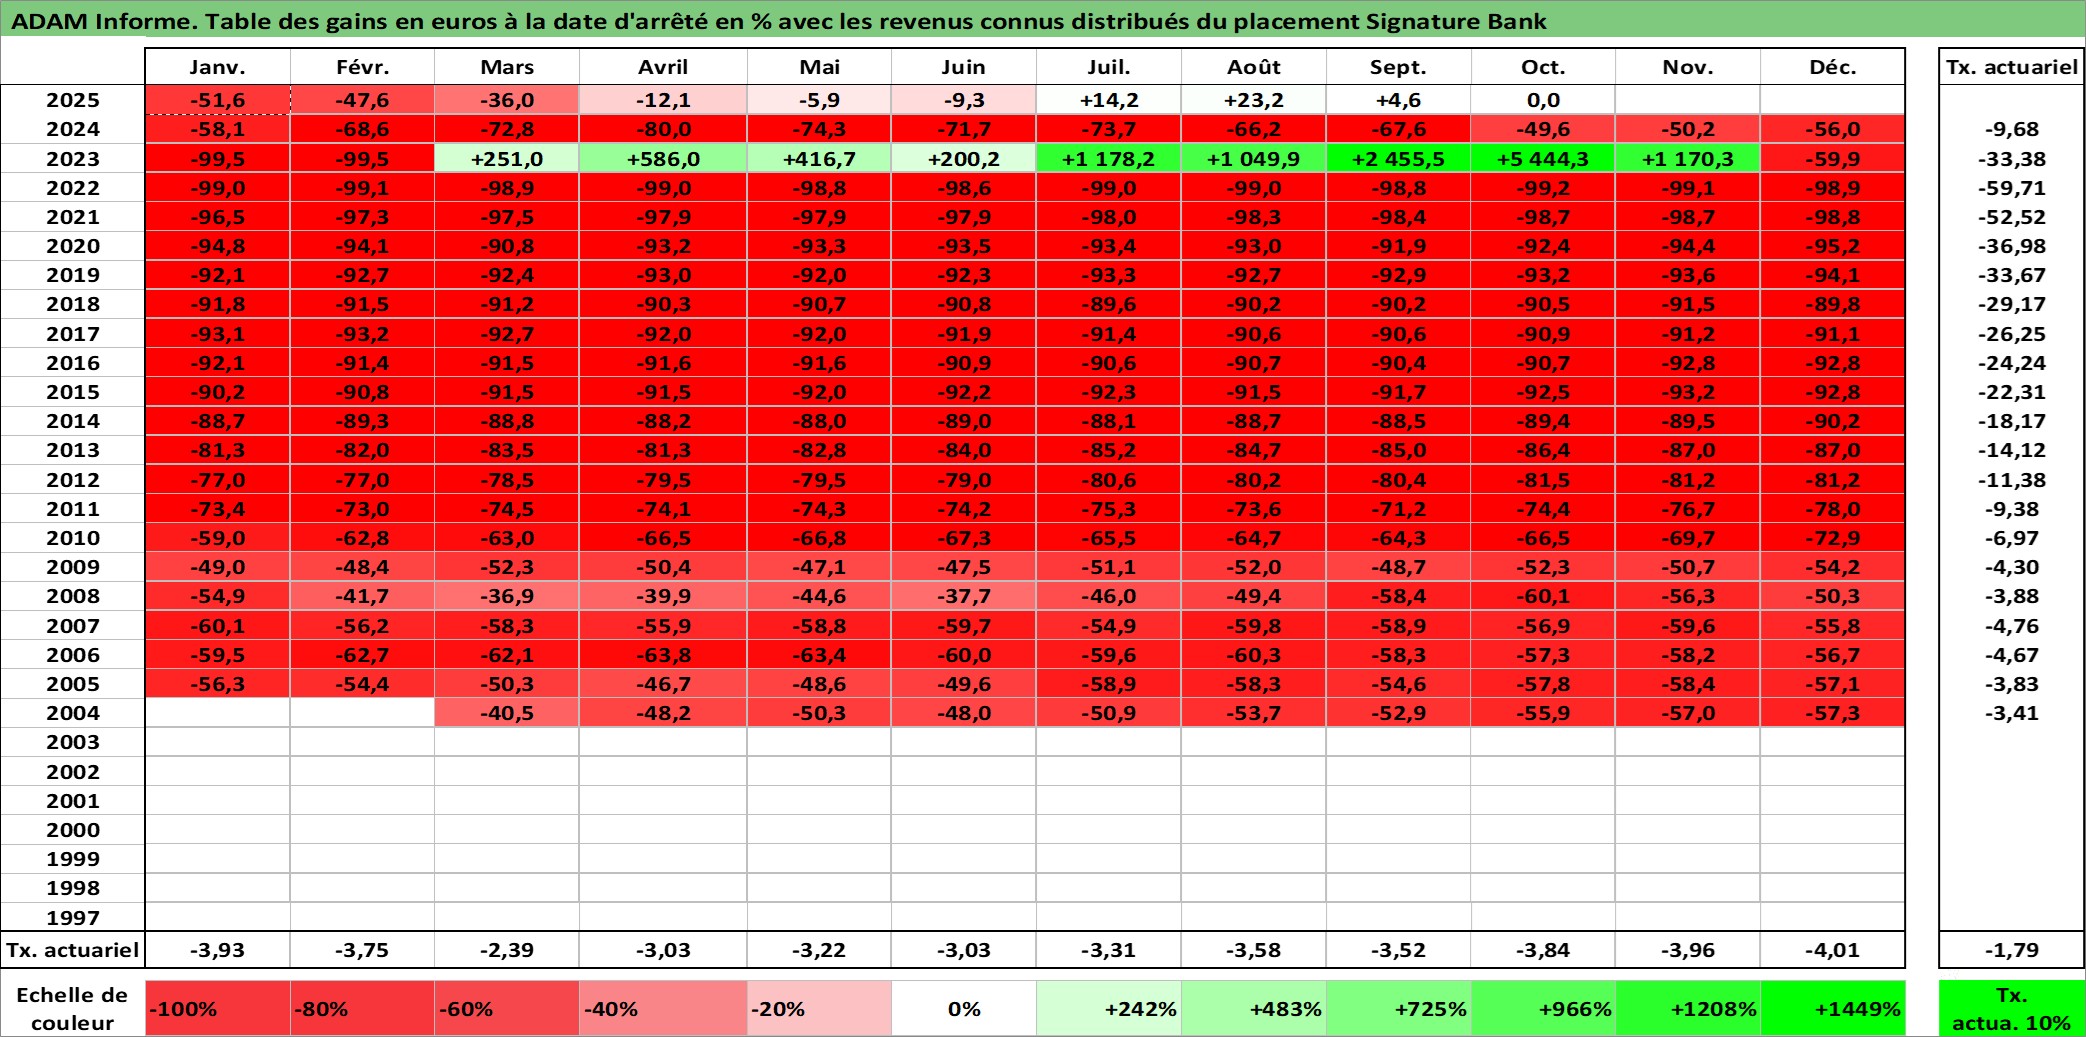2086x1037 pixels.
Task: Select the 0% color scale swatch
Action: coord(964,1008)
